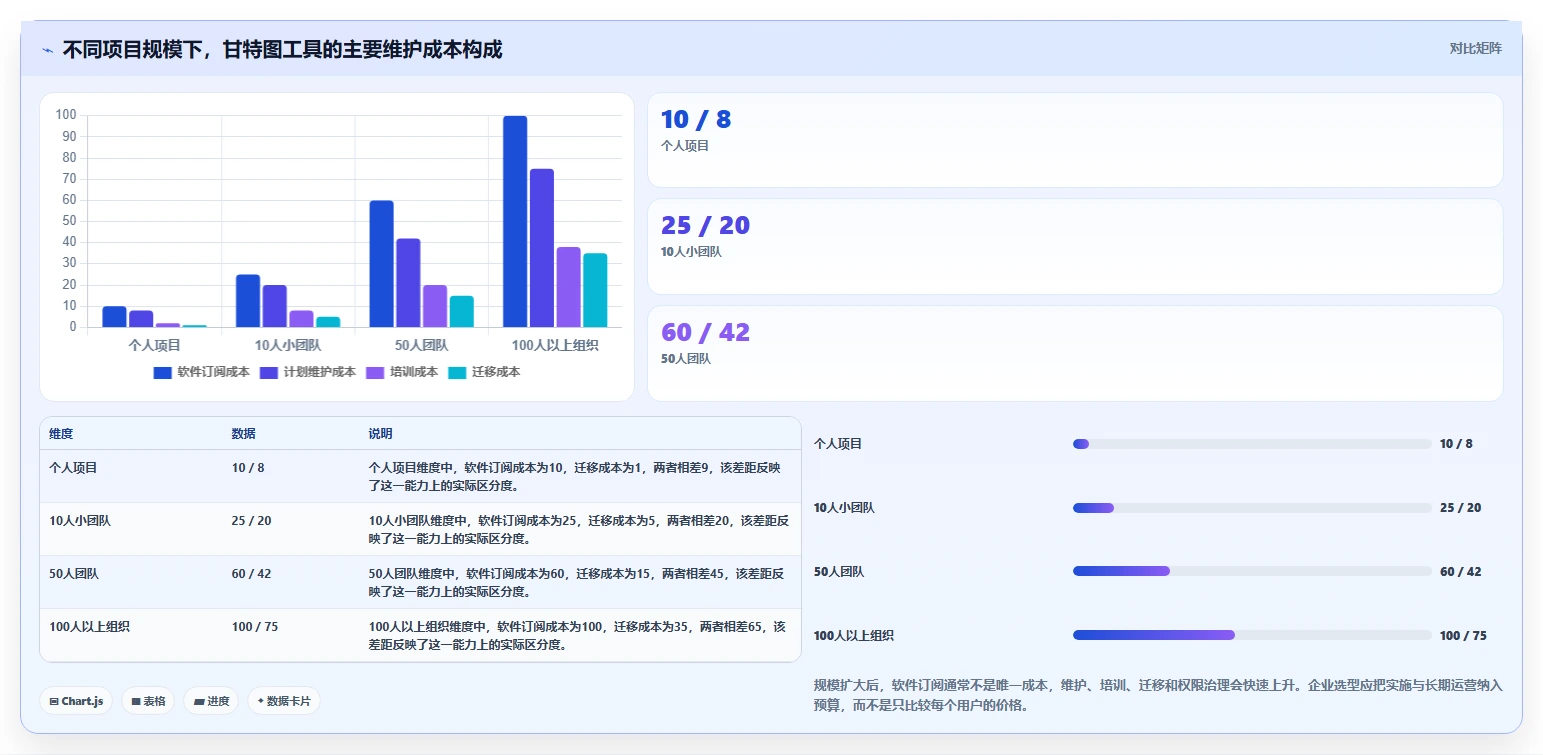Viewport: 1543px width, 755px height.
Task: Click the 100人以上组织 x-axis label on chart
Action: point(555,345)
